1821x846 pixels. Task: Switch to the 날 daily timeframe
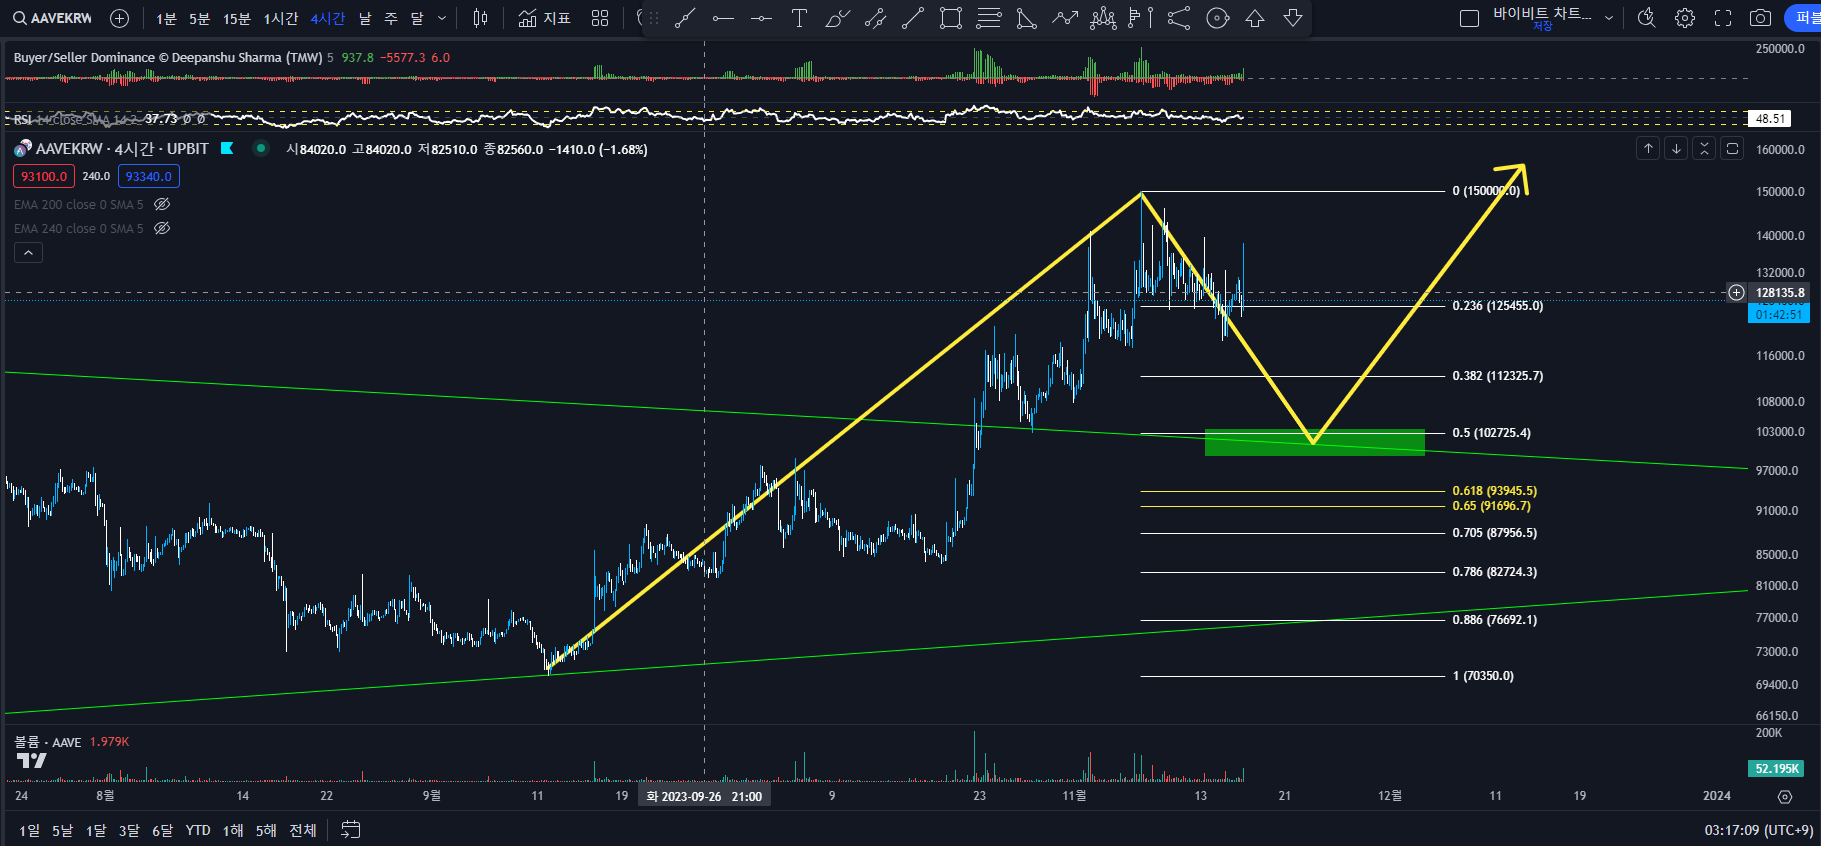pos(365,18)
